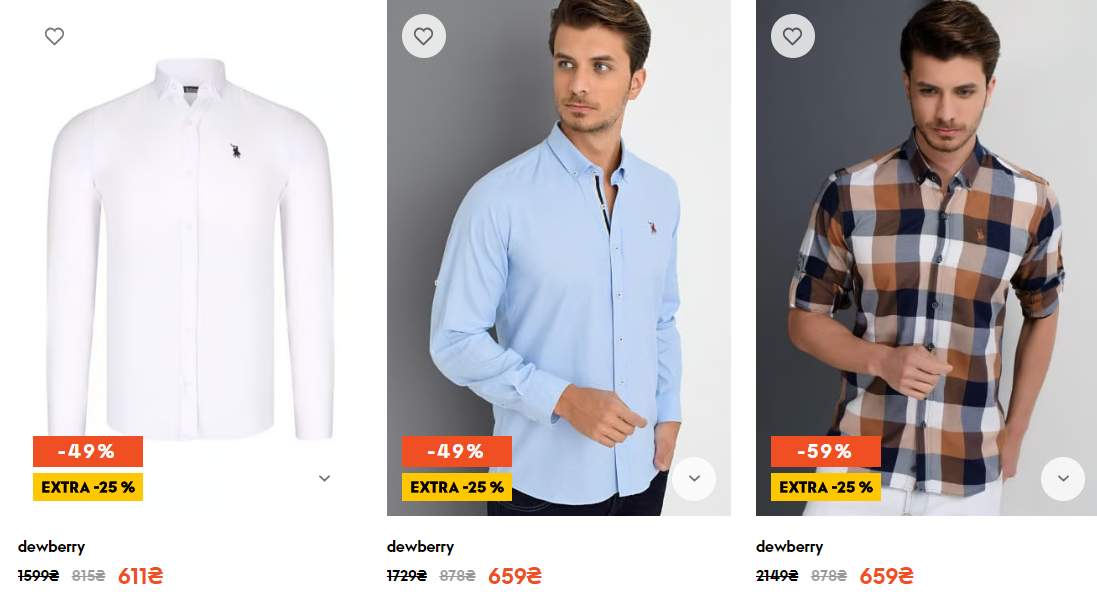This screenshot has width=1097, height=610.
Task: Toggle the heart on the checkered shirt
Action: tap(793, 37)
